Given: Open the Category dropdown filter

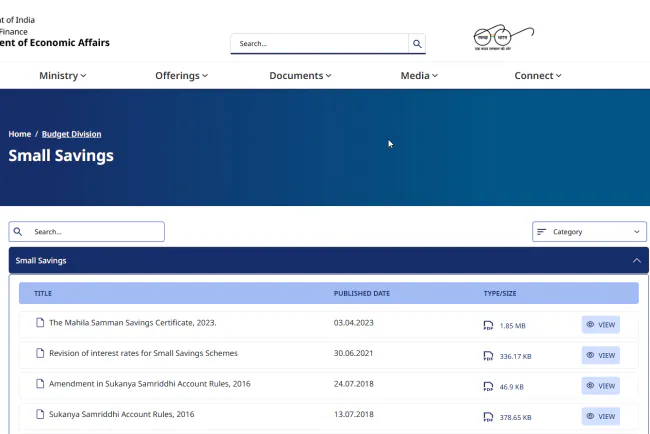Looking at the screenshot, I should click(589, 232).
